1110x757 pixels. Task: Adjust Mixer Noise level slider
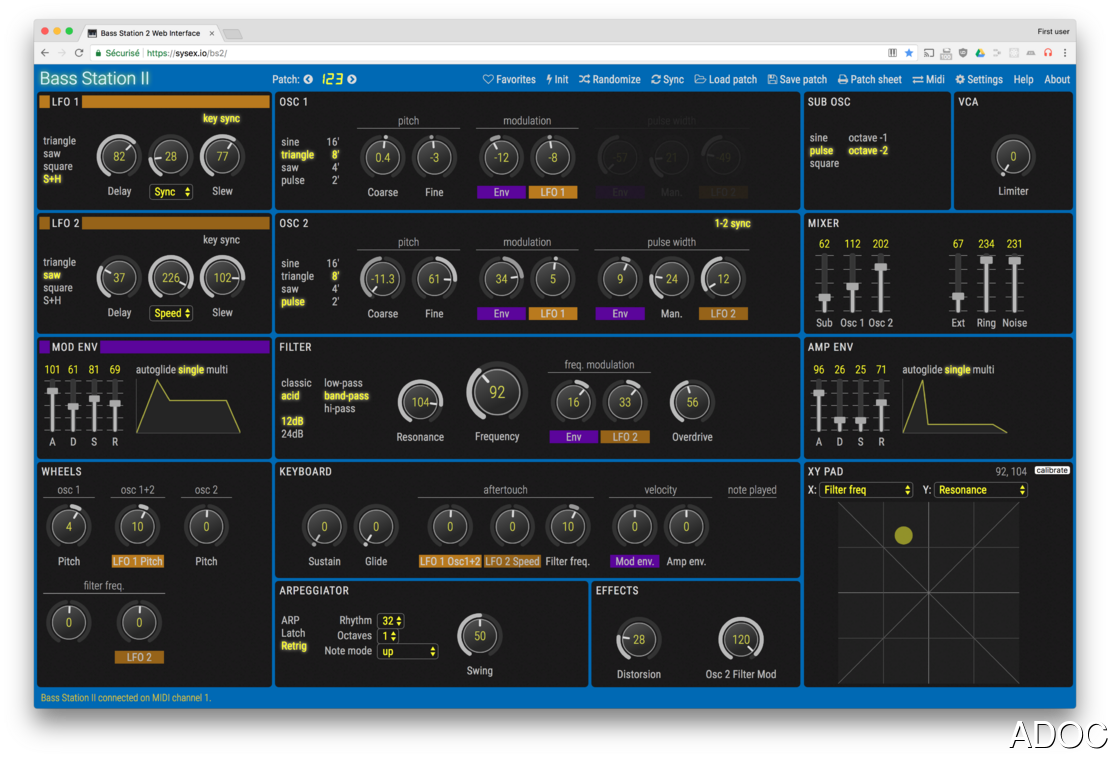[1014, 261]
